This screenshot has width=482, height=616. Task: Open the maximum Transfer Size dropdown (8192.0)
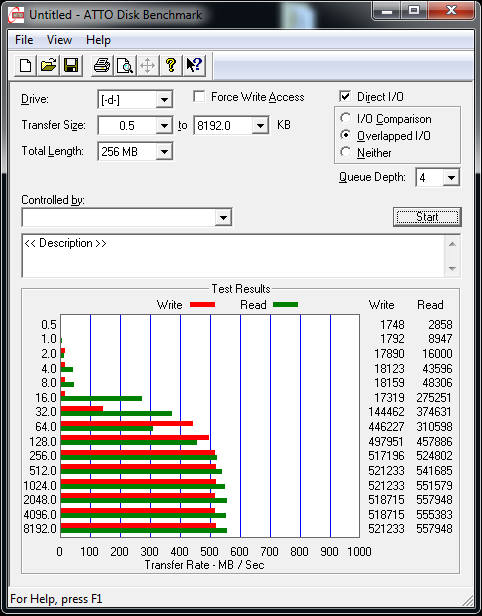click(260, 126)
